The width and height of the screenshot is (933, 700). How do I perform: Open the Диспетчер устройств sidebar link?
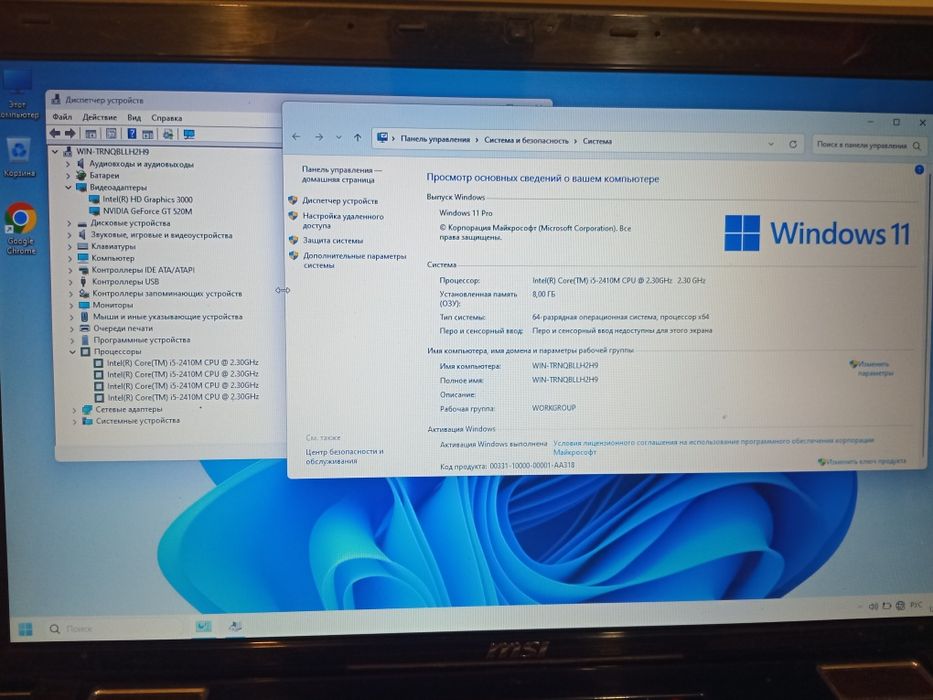pos(340,201)
